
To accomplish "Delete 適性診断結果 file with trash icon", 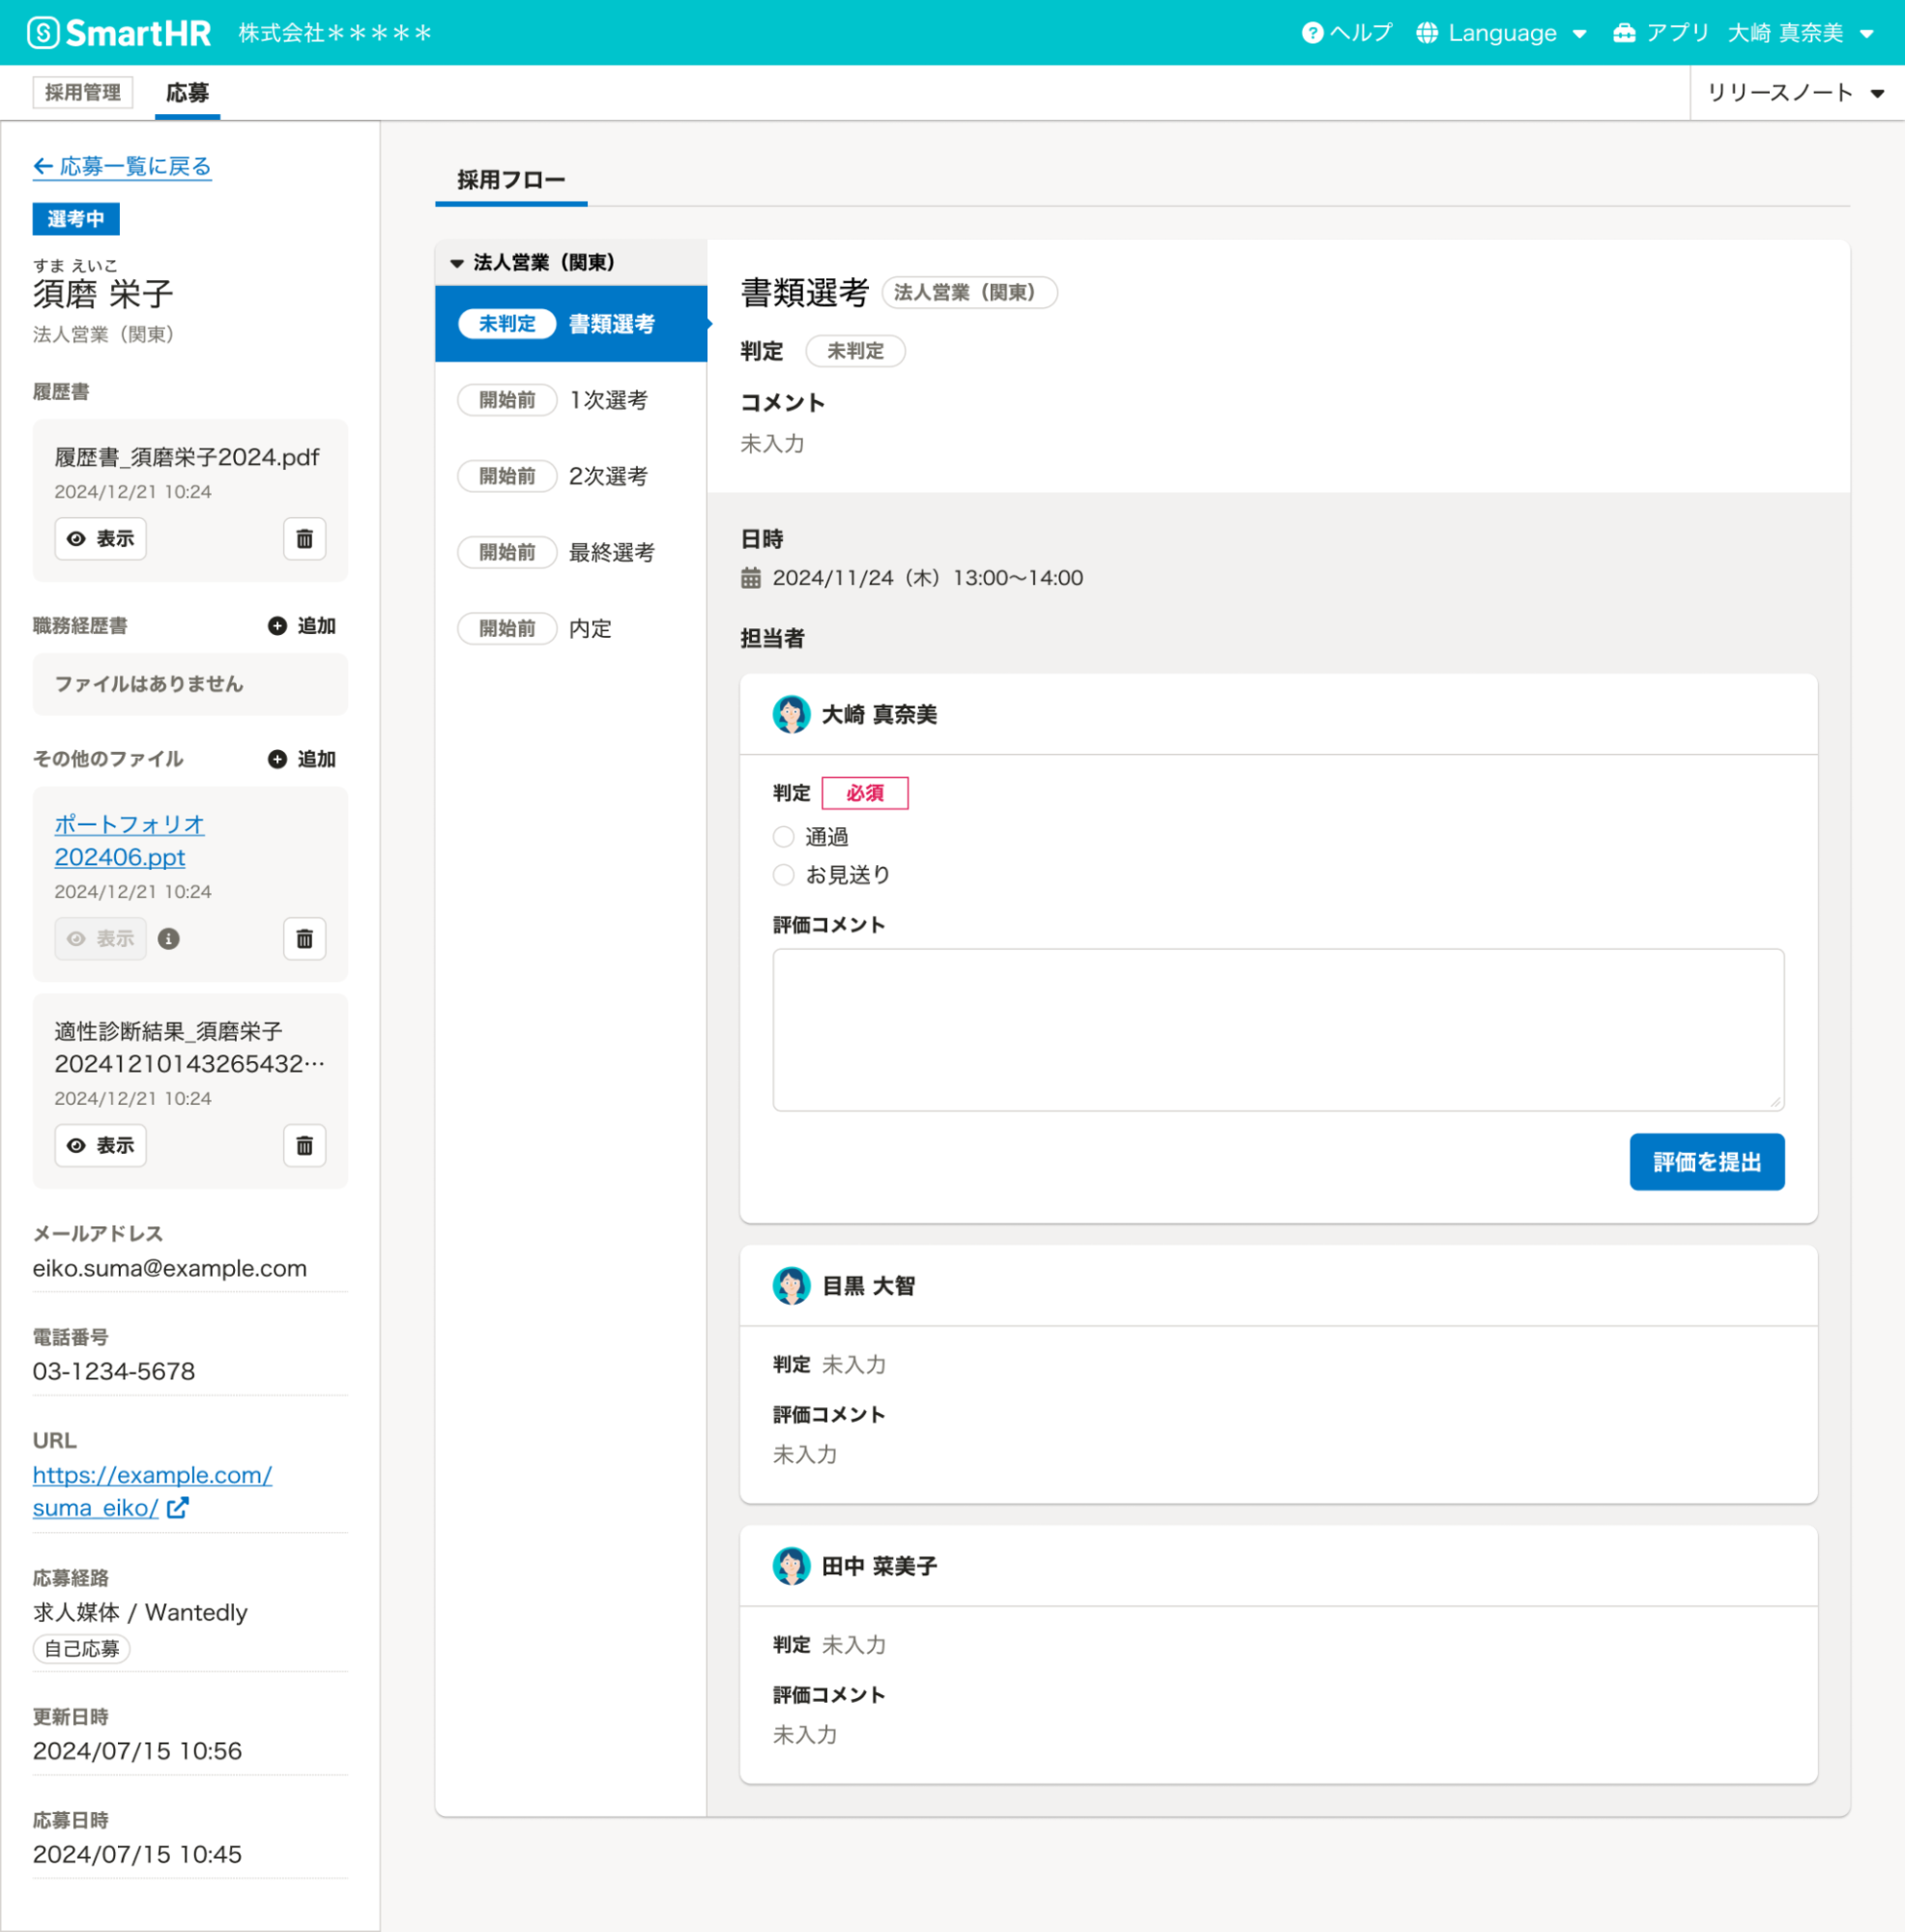I will pyautogui.click(x=304, y=1145).
